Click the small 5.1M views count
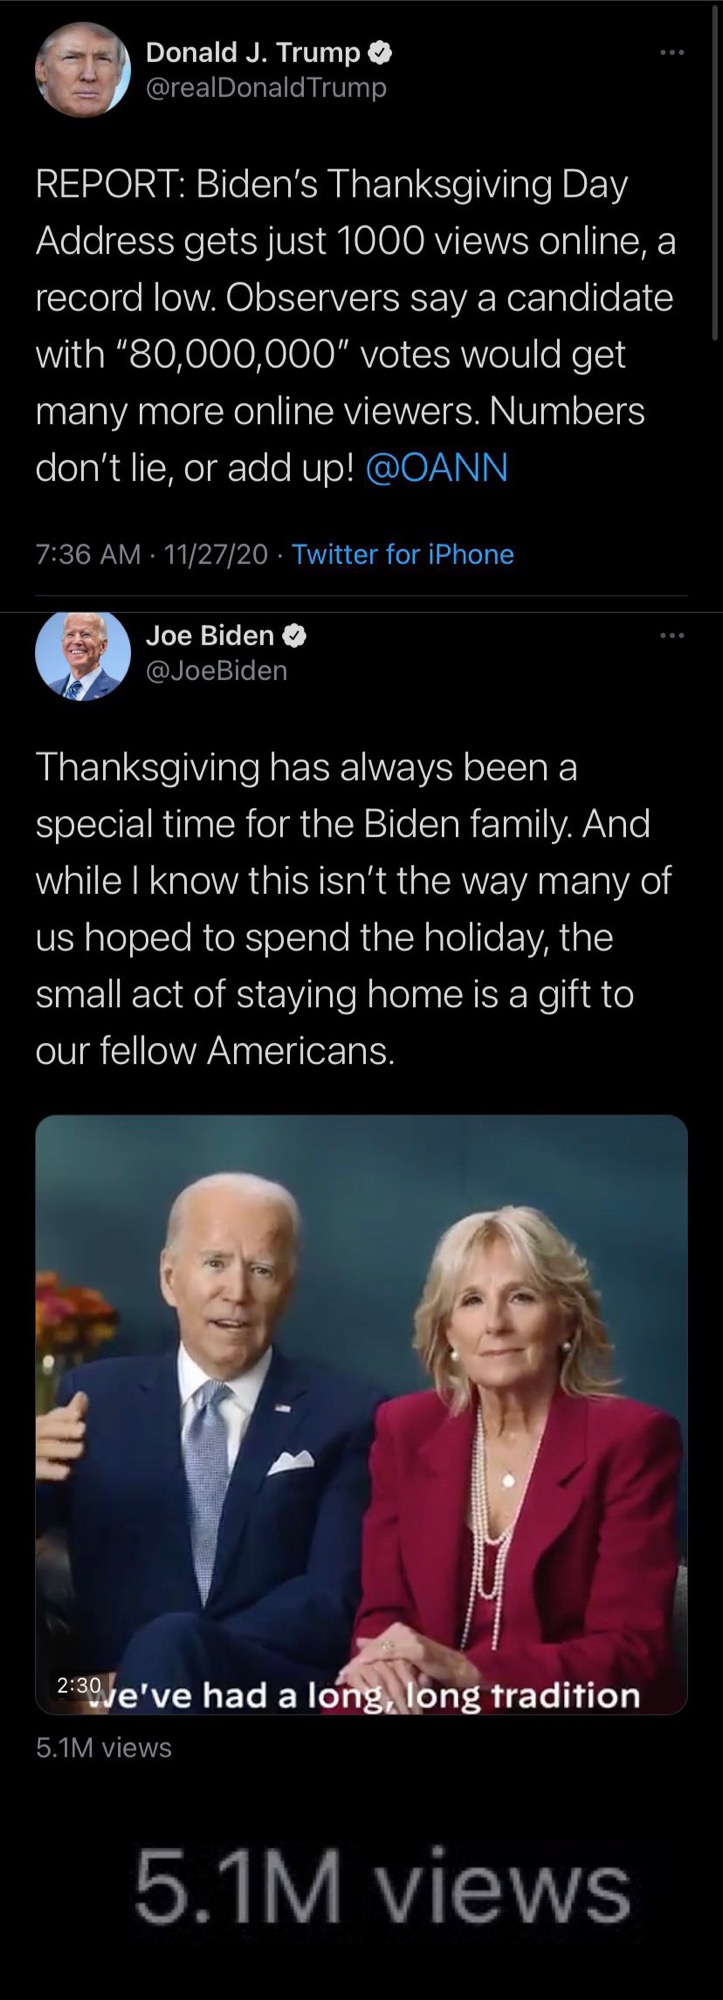723x2000 pixels. click(x=103, y=1748)
